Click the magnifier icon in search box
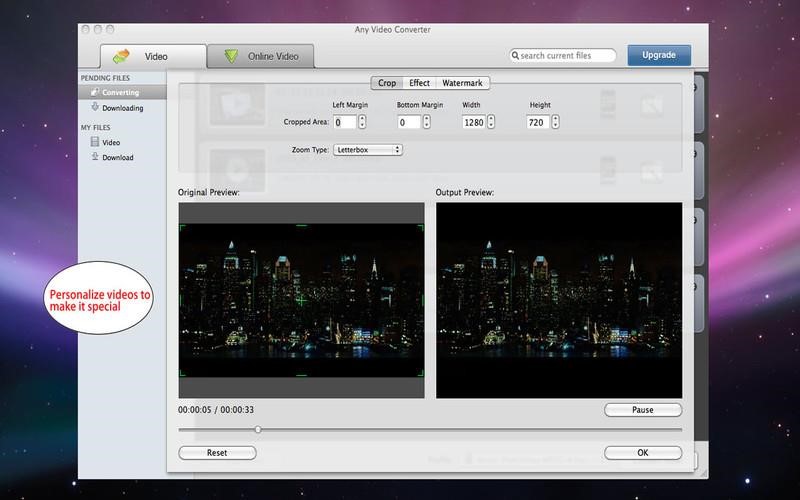 [516, 56]
